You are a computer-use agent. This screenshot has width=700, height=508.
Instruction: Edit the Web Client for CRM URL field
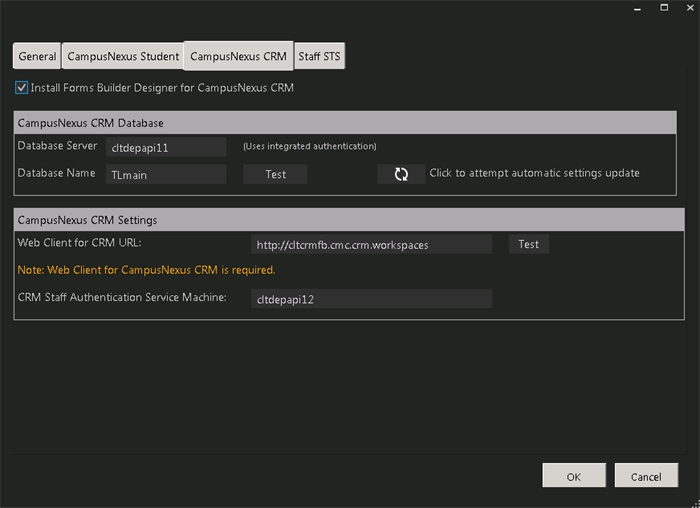(371, 245)
